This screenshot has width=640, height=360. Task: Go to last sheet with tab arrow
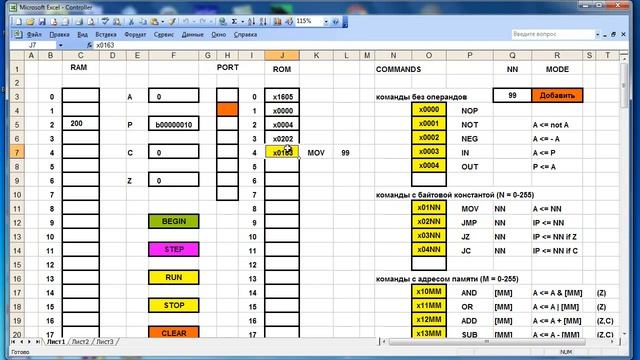click(x=38, y=342)
